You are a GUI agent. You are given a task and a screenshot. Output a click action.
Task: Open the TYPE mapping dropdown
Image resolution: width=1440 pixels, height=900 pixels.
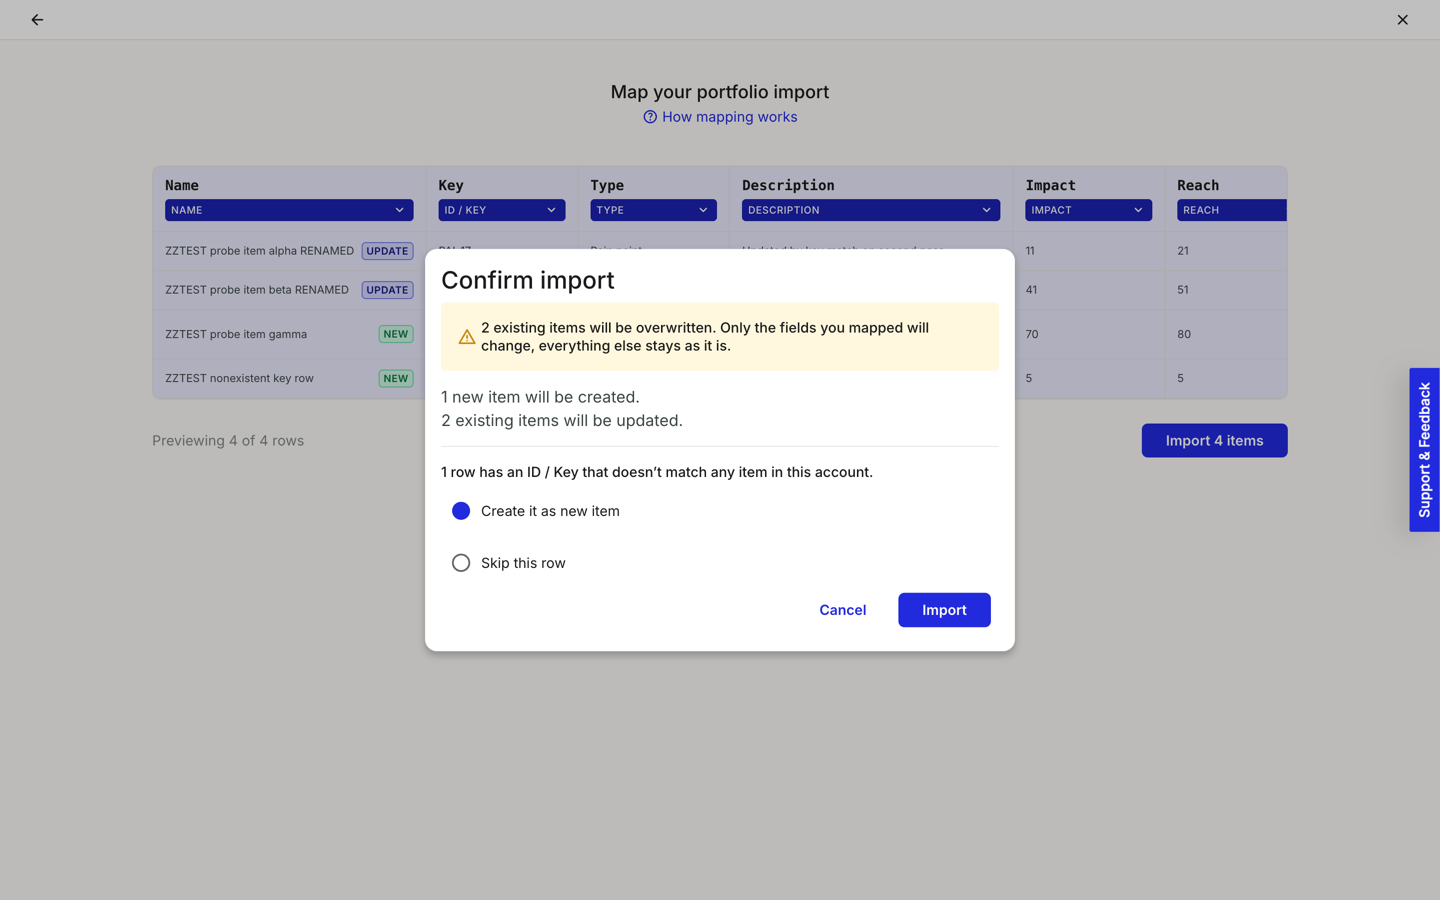(653, 210)
